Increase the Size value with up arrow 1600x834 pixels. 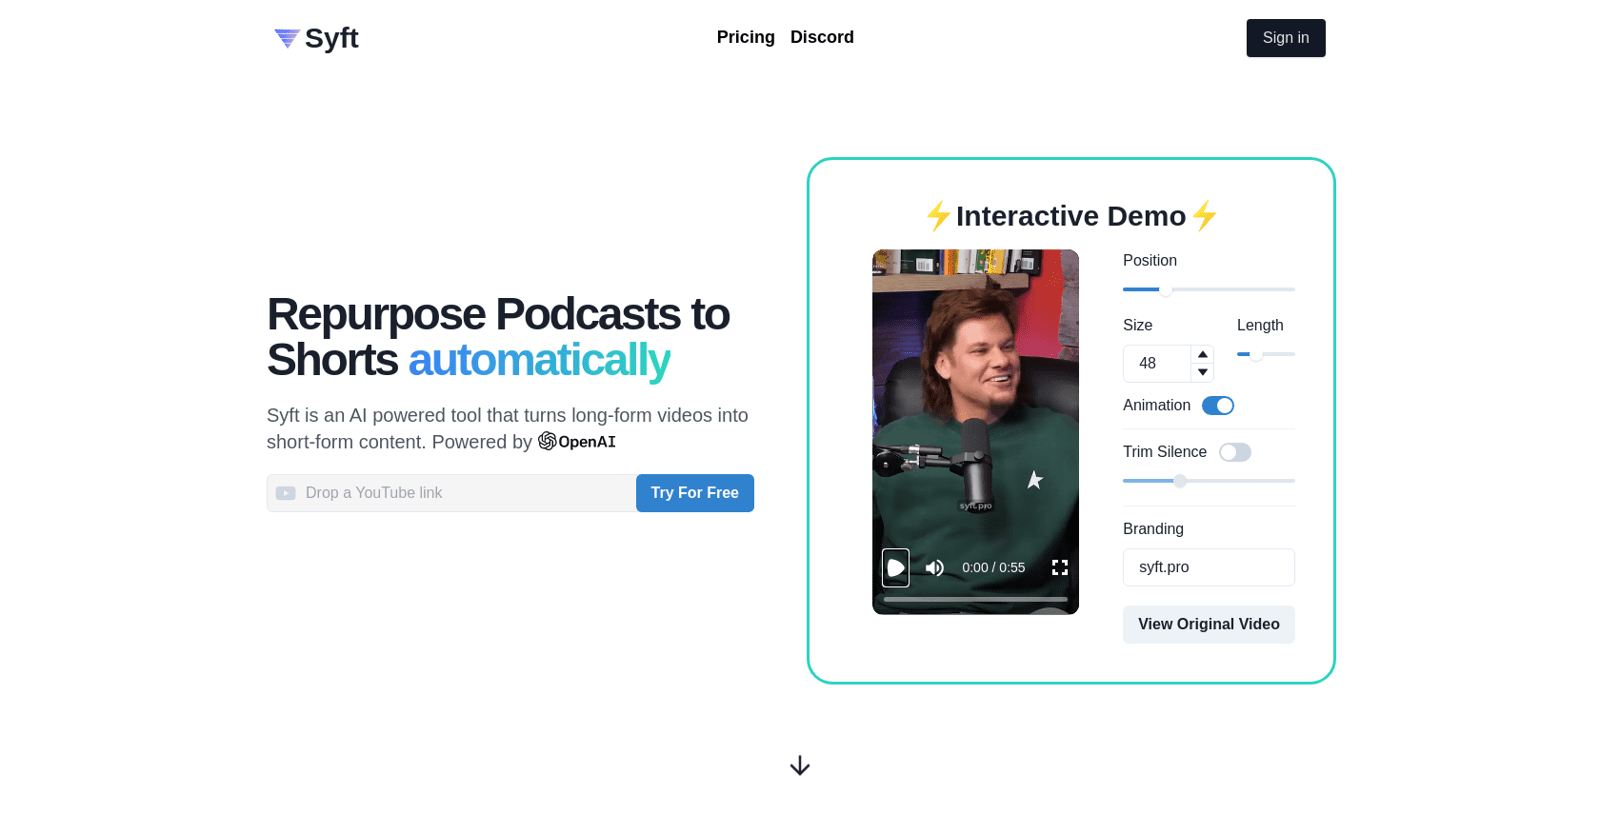pyautogui.click(x=1203, y=355)
